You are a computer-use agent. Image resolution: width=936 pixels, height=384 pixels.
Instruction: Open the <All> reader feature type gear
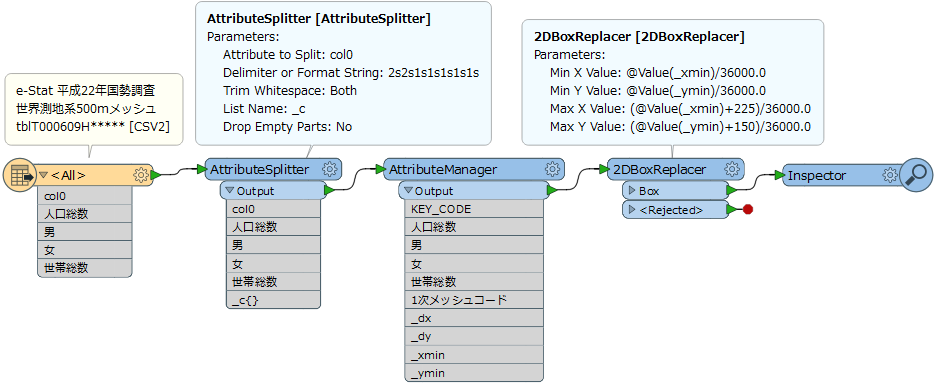tap(141, 175)
